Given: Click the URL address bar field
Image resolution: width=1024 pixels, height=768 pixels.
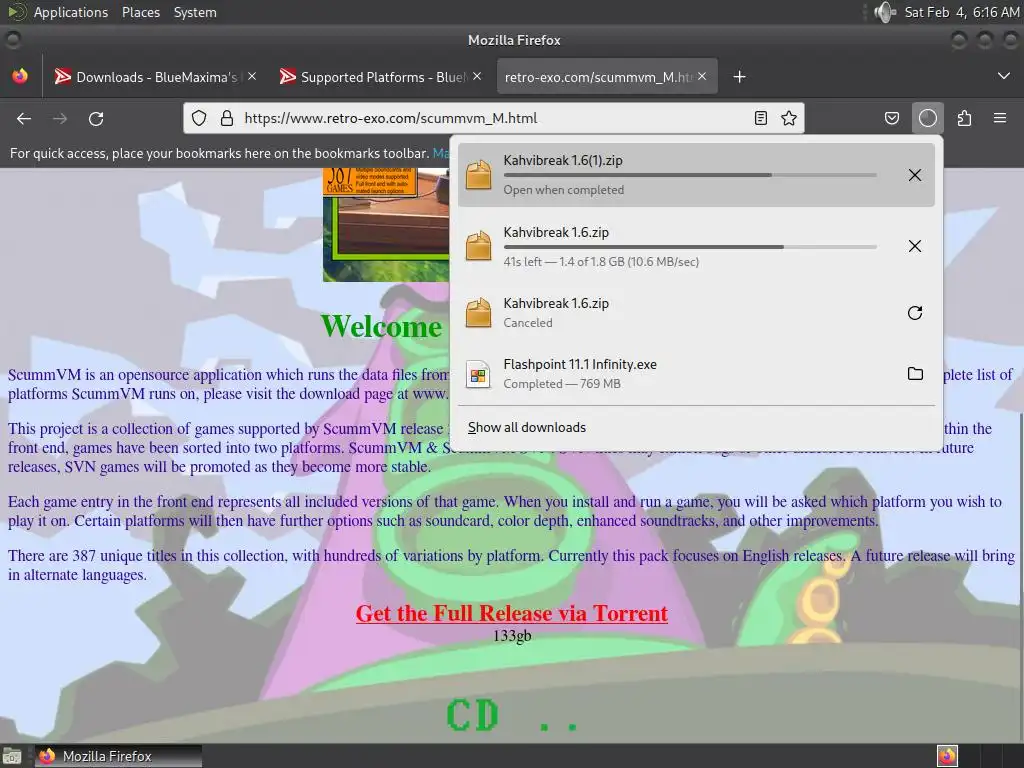Looking at the screenshot, I should (494, 118).
